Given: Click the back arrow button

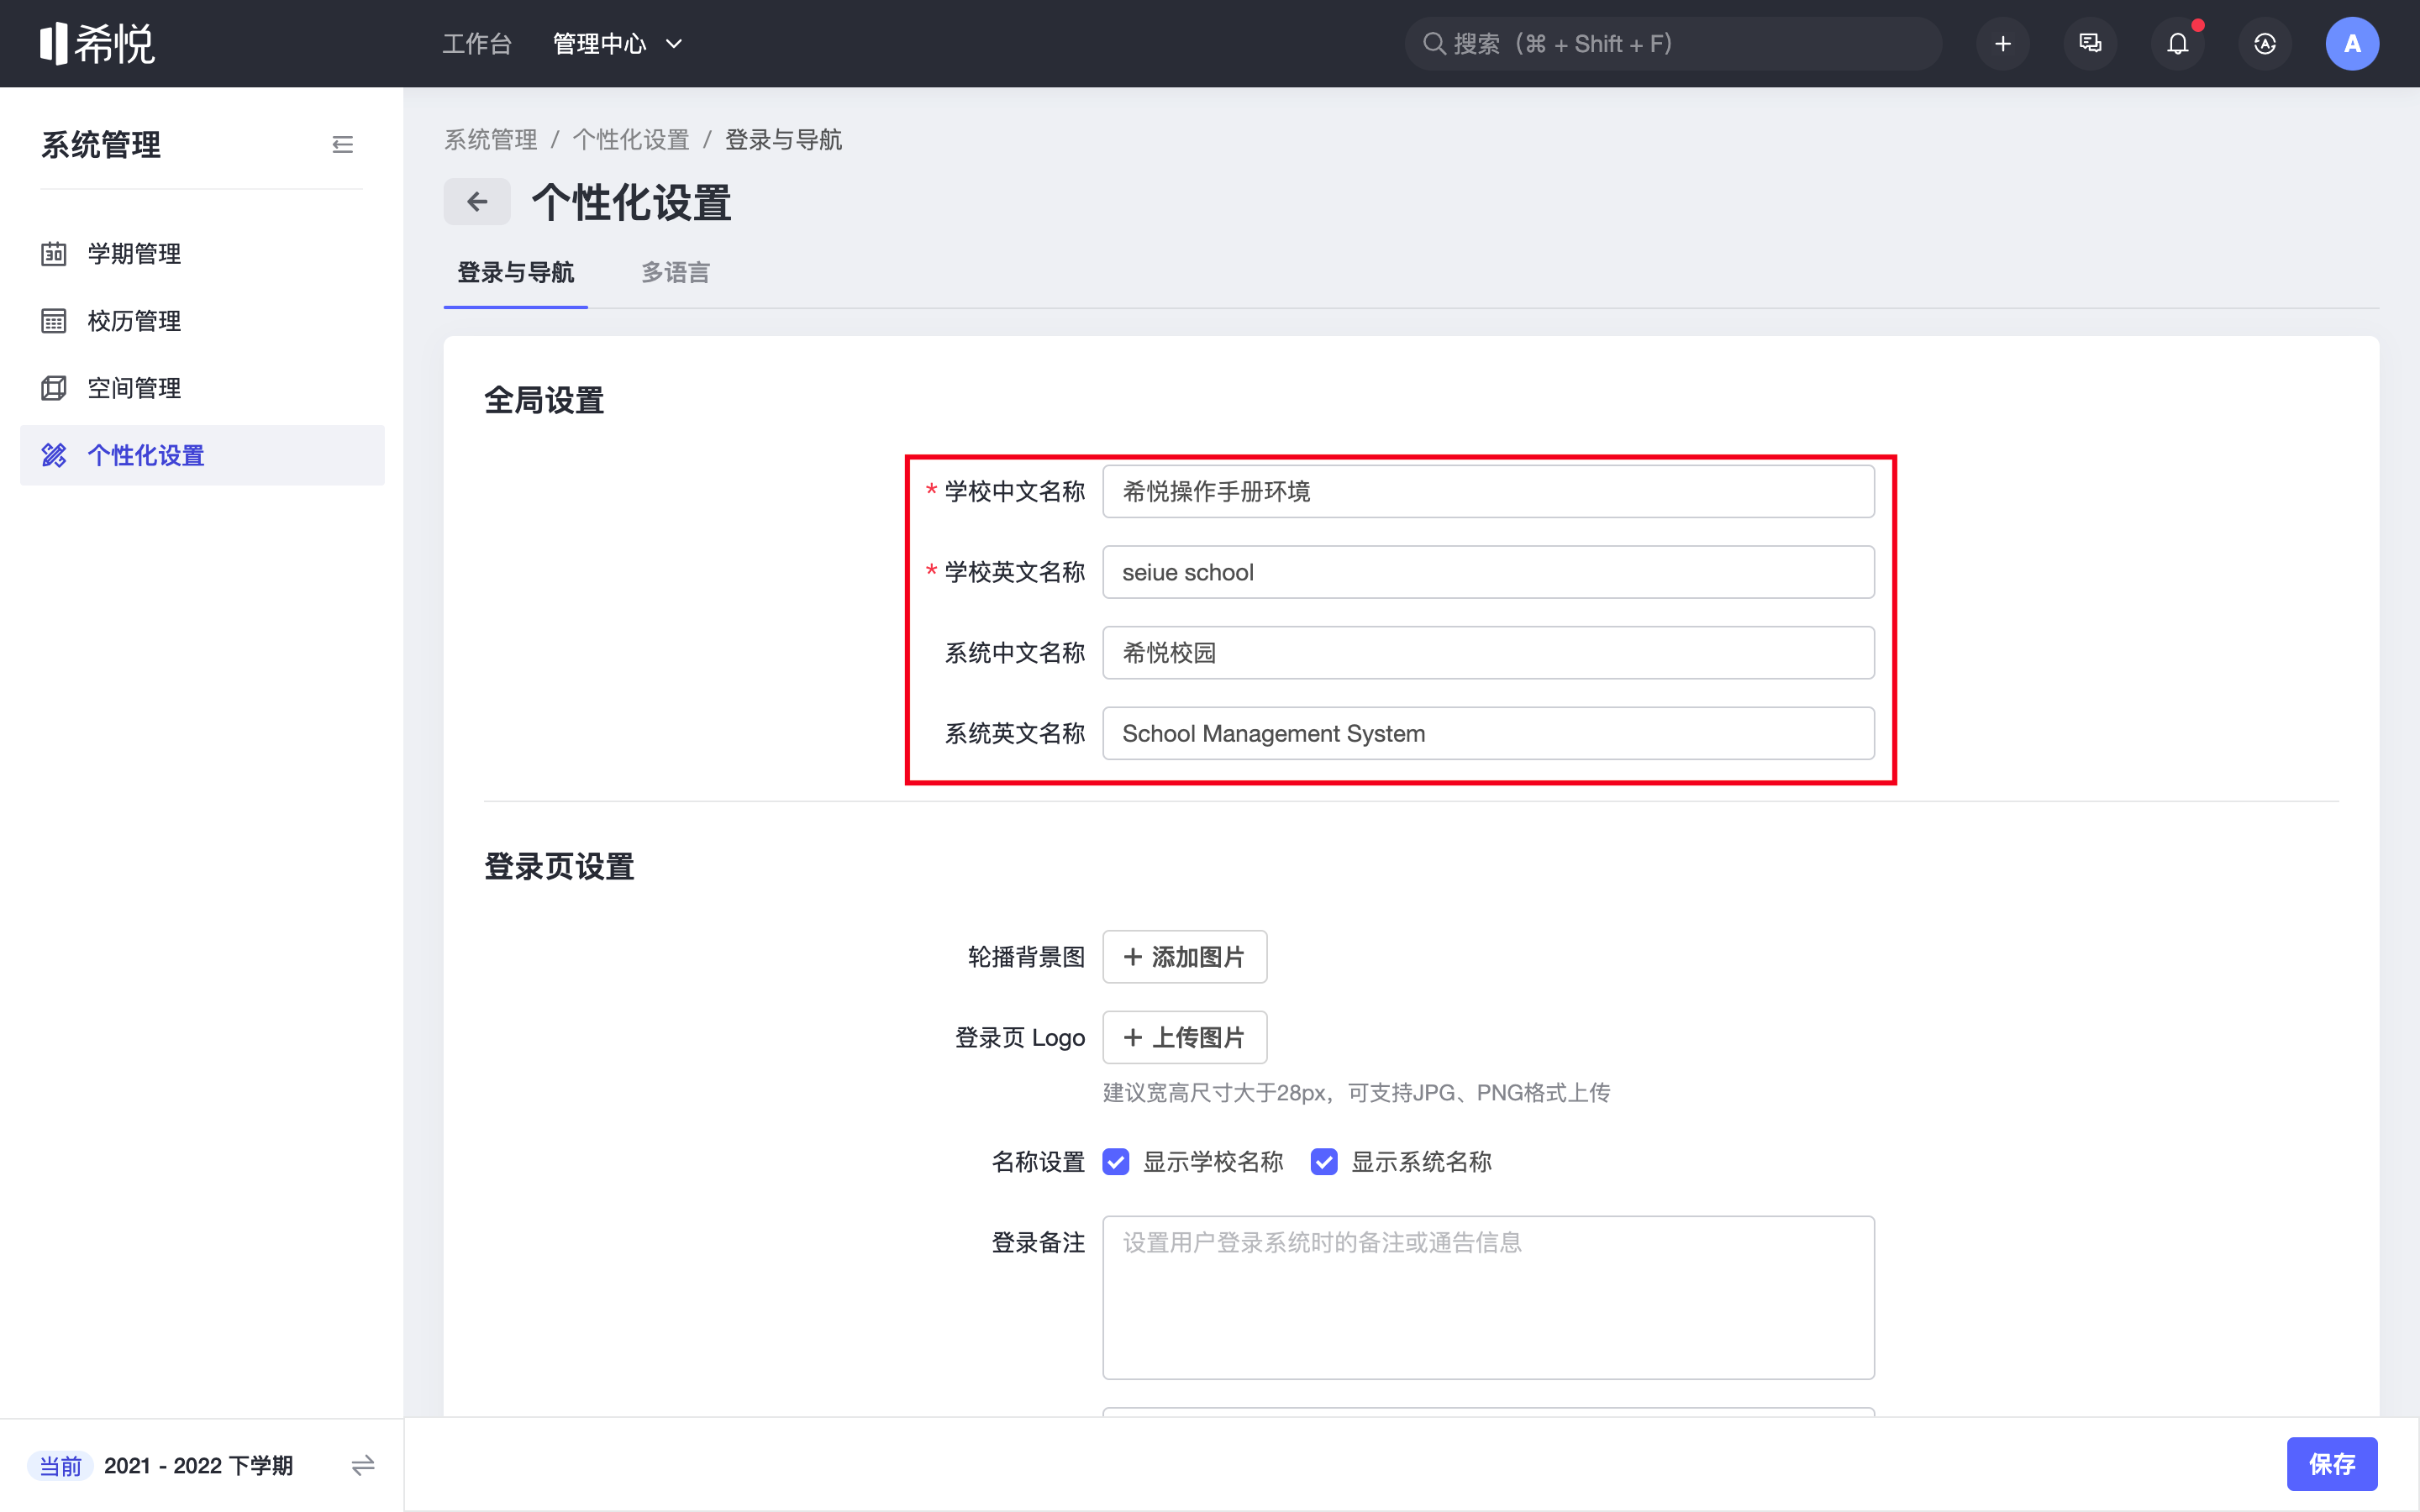Looking at the screenshot, I should click(477, 202).
